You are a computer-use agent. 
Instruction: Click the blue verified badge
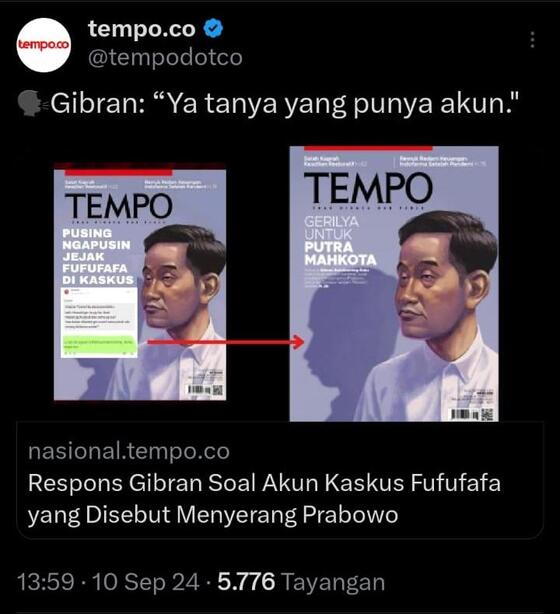point(214,29)
